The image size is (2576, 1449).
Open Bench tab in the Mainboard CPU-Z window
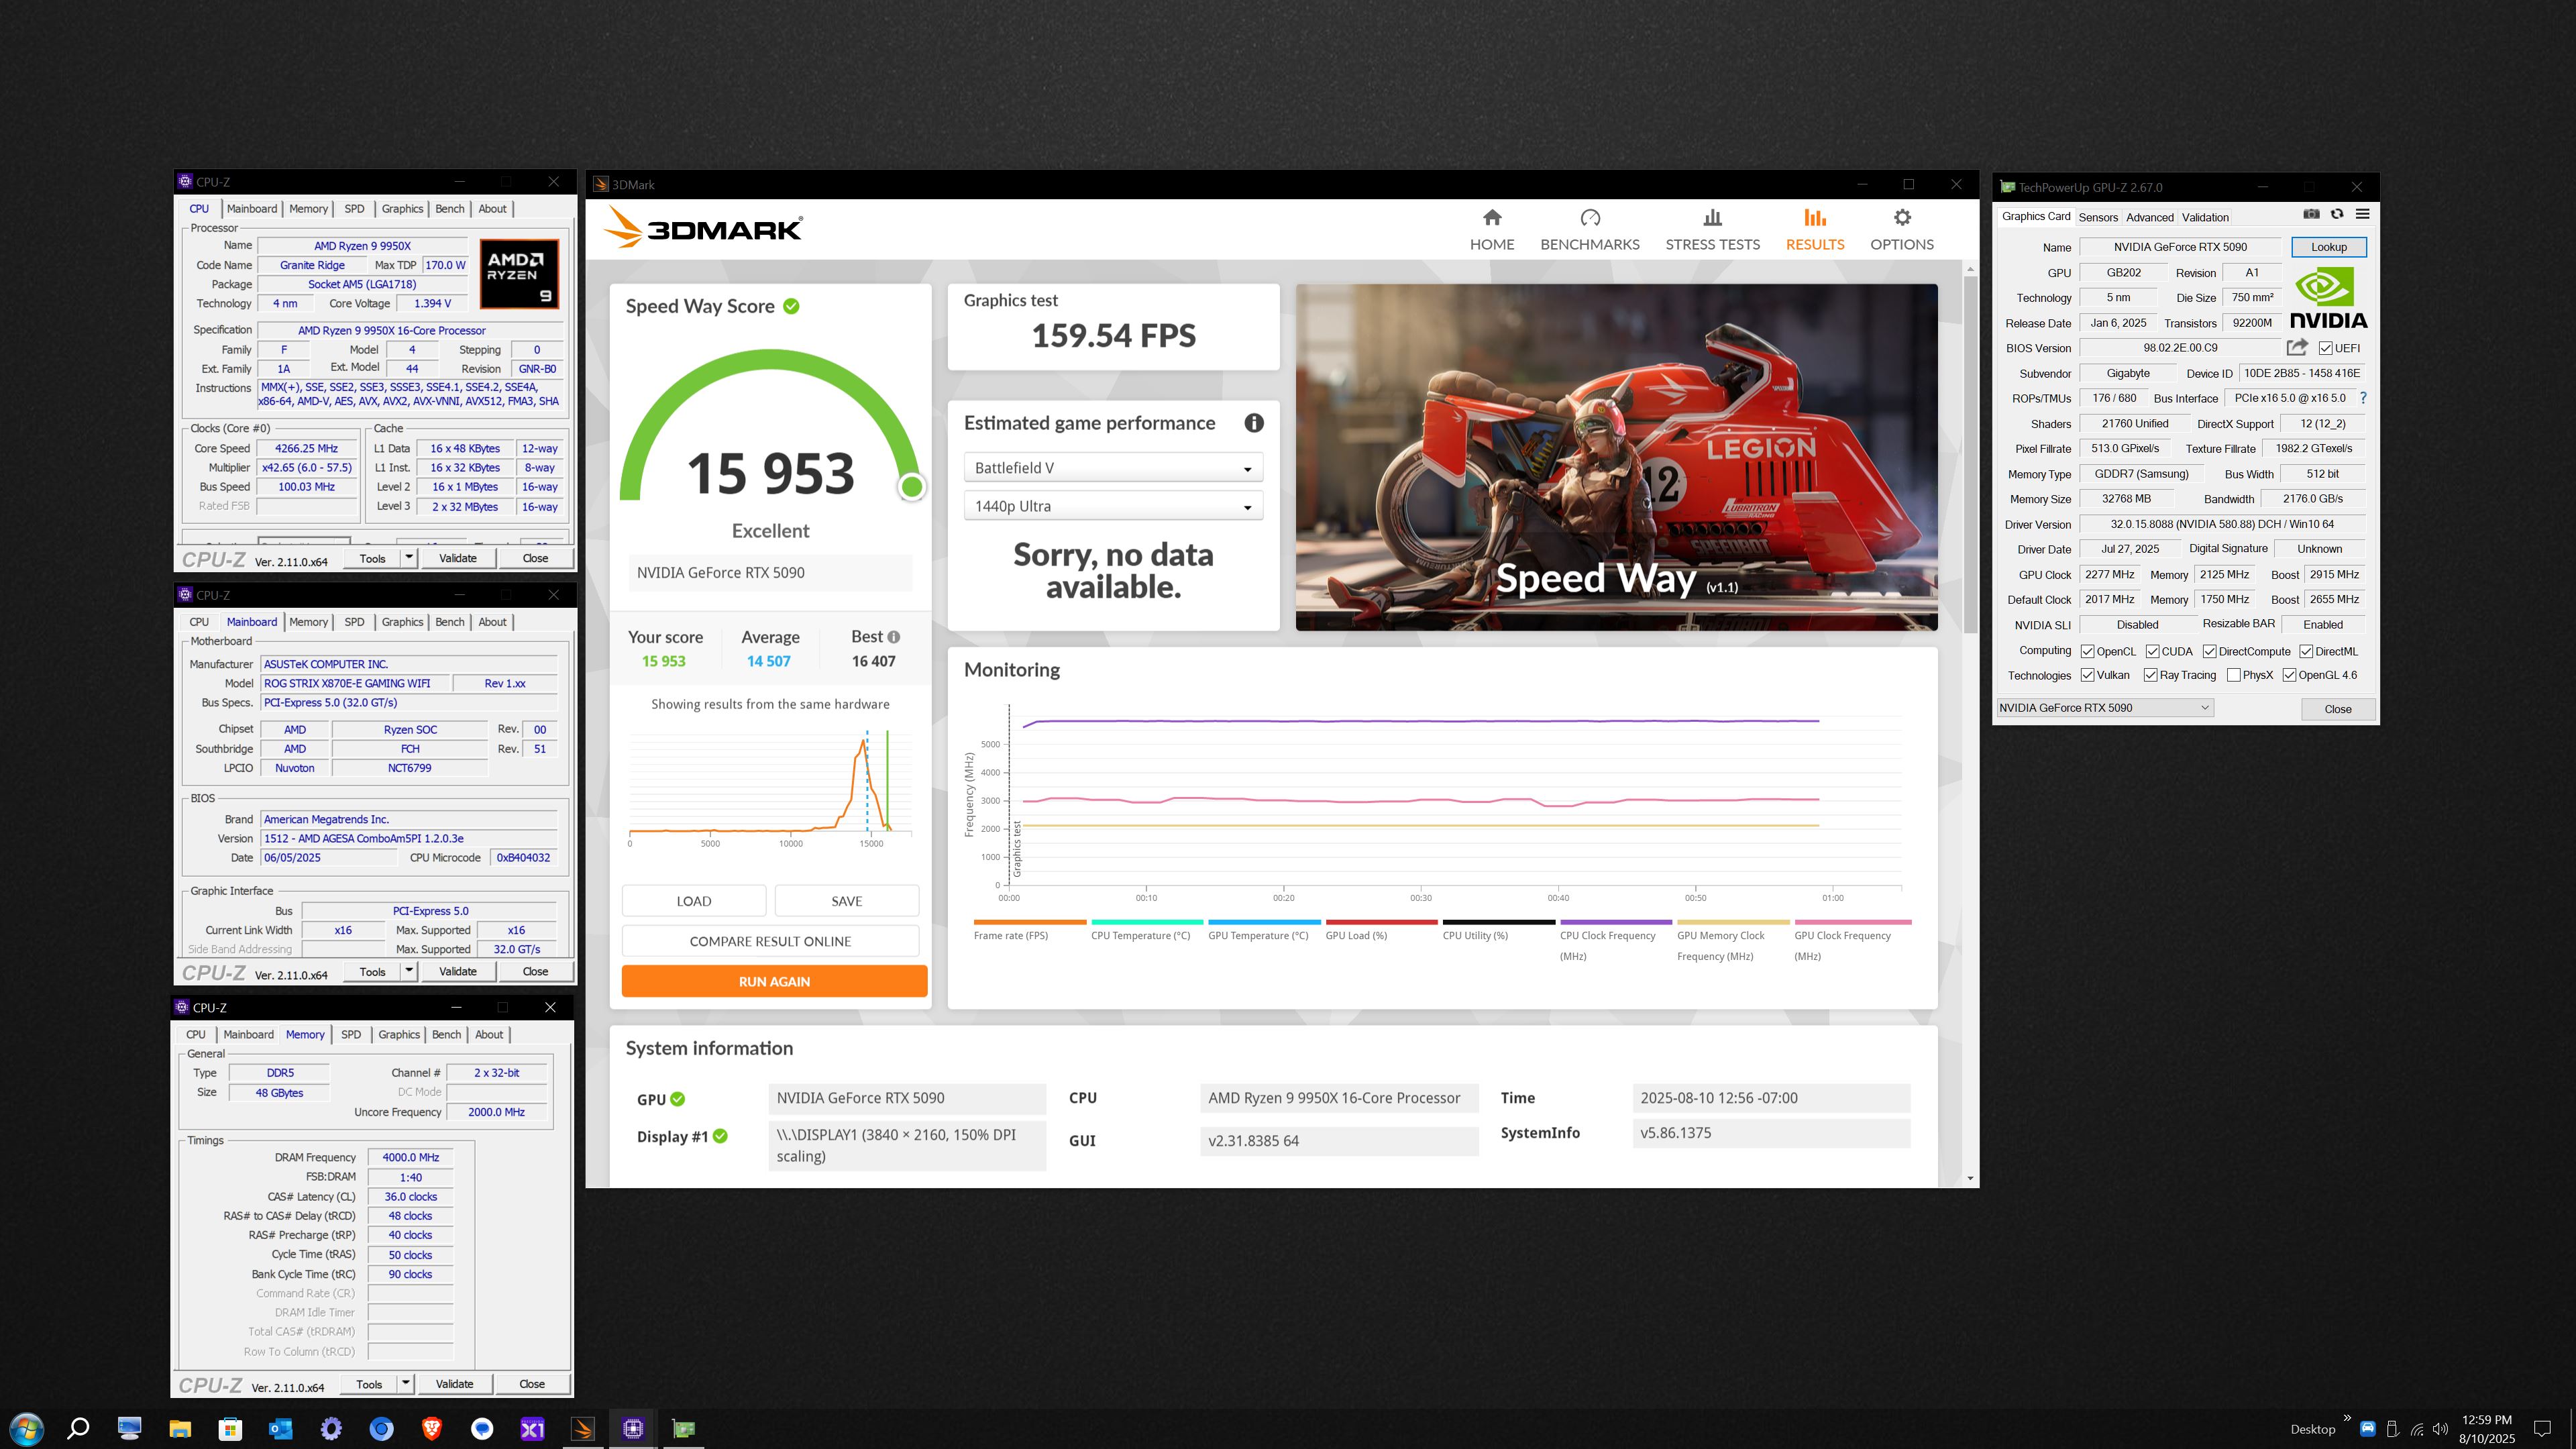click(x=450, y=622)
